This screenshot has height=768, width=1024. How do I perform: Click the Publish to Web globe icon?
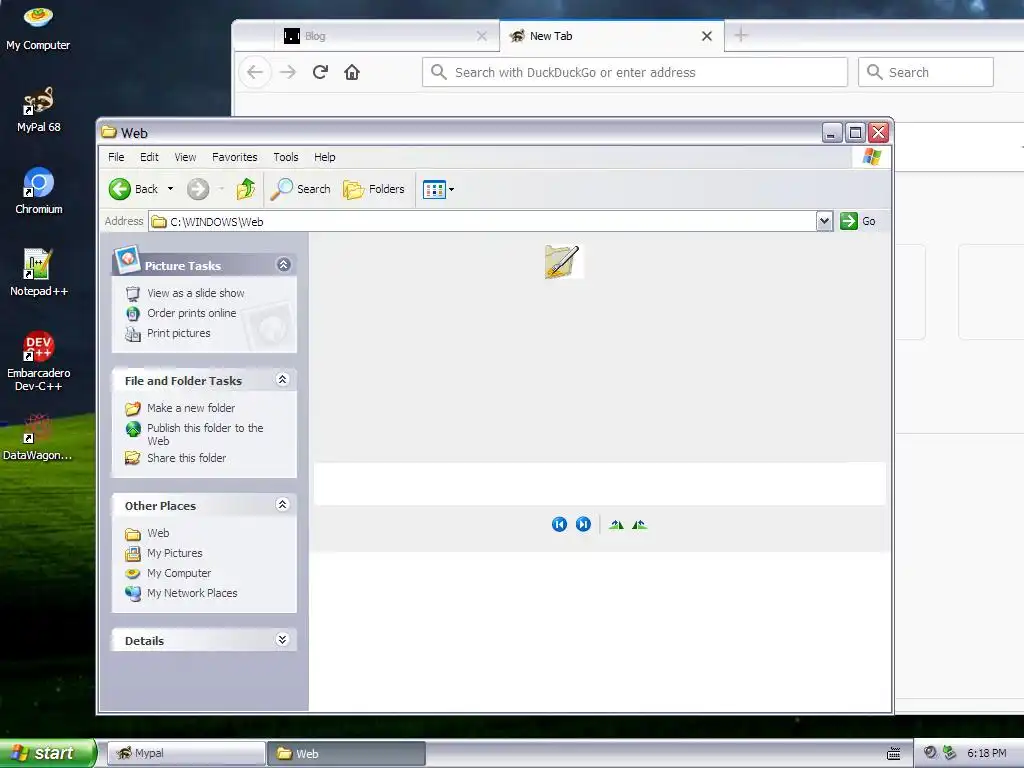coord(133,428)
